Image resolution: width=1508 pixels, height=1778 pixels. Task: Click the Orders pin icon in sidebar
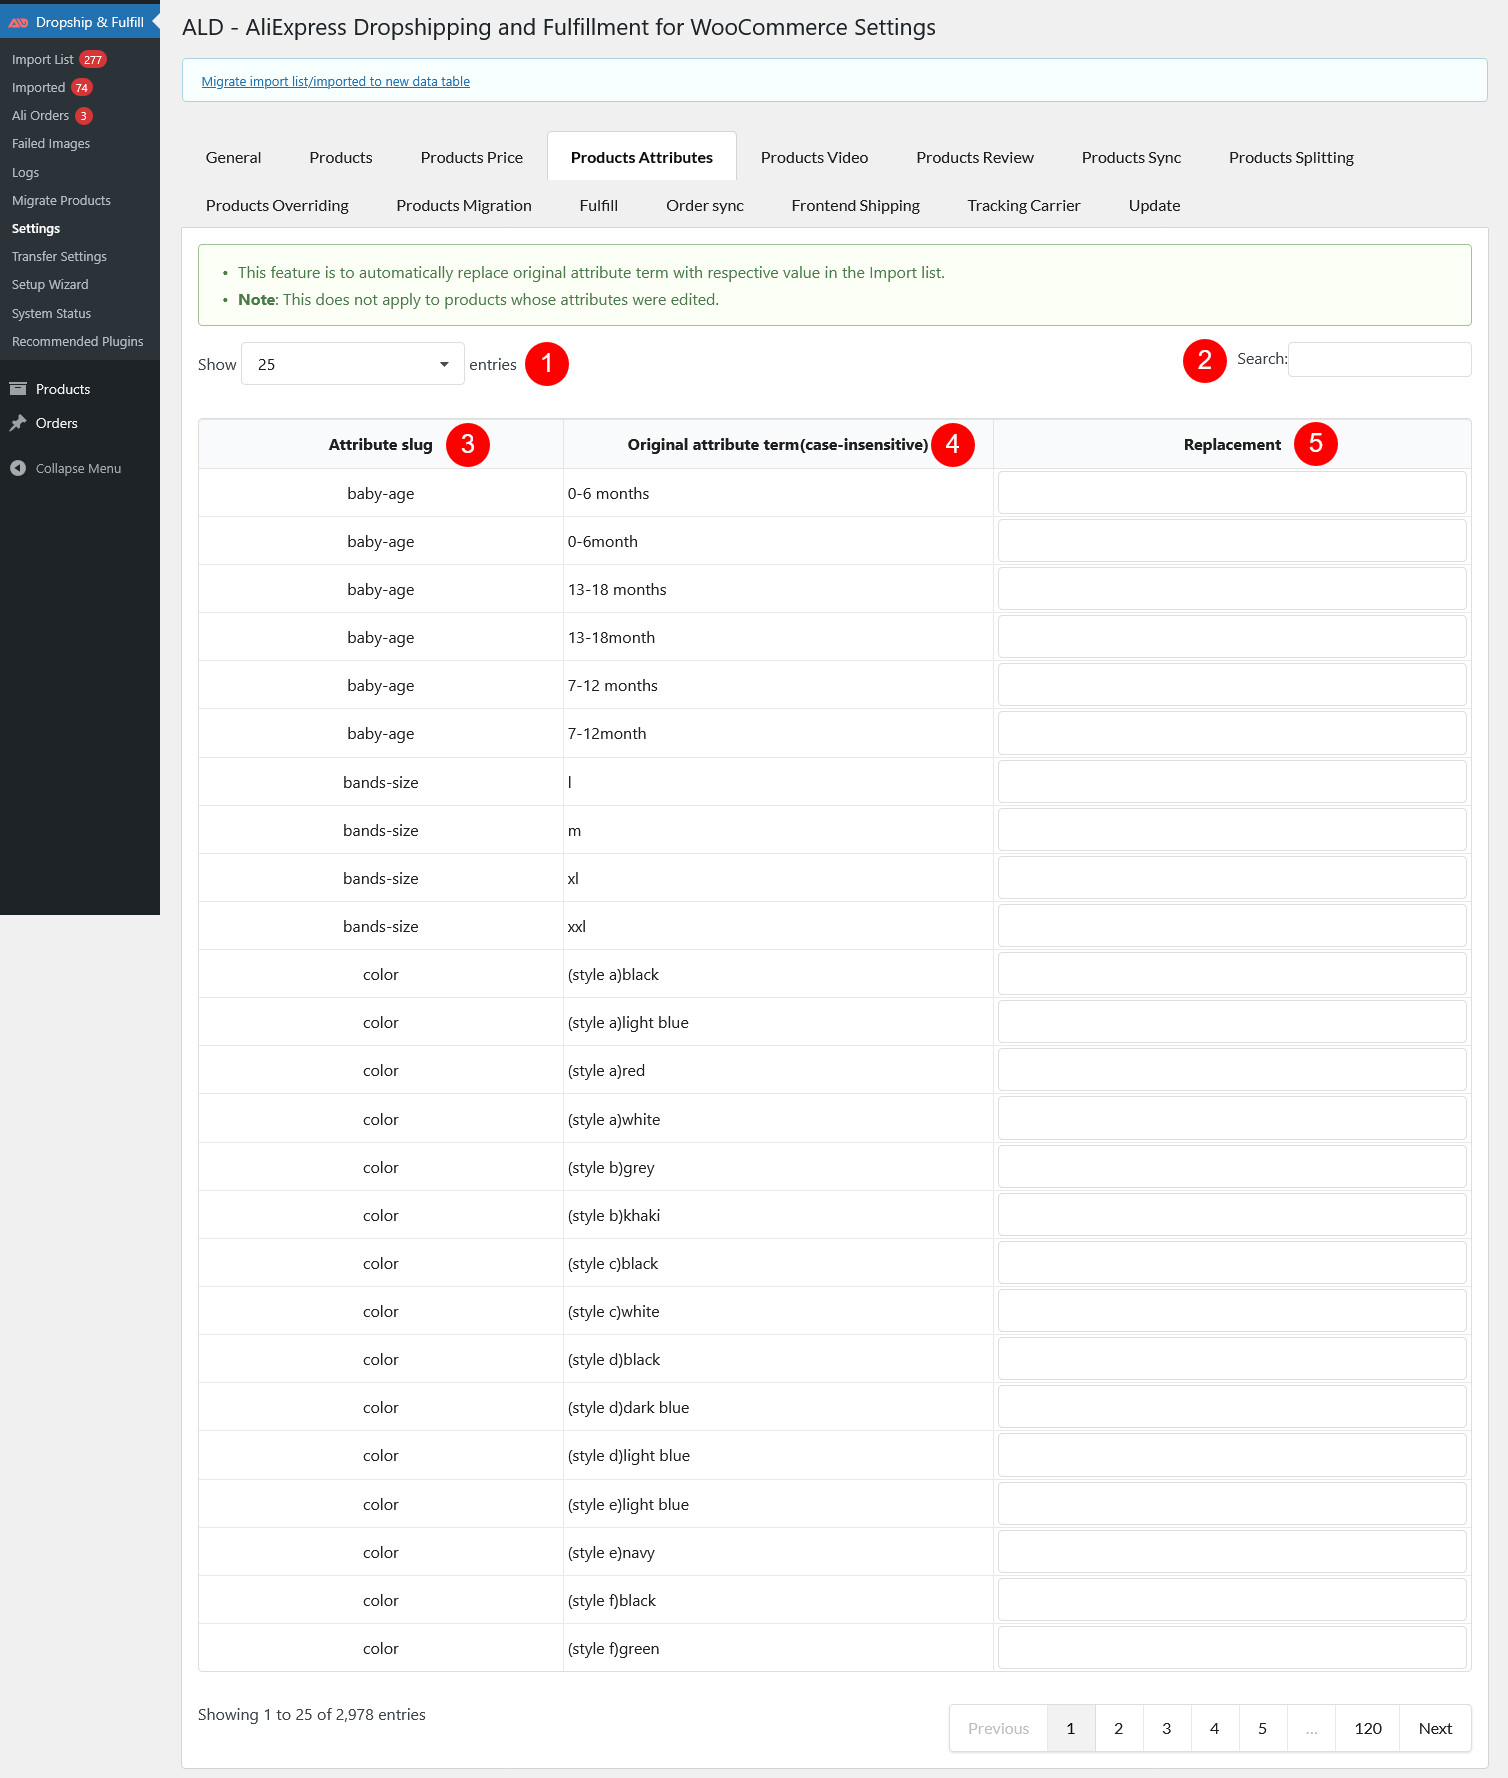tap(18, 423)
